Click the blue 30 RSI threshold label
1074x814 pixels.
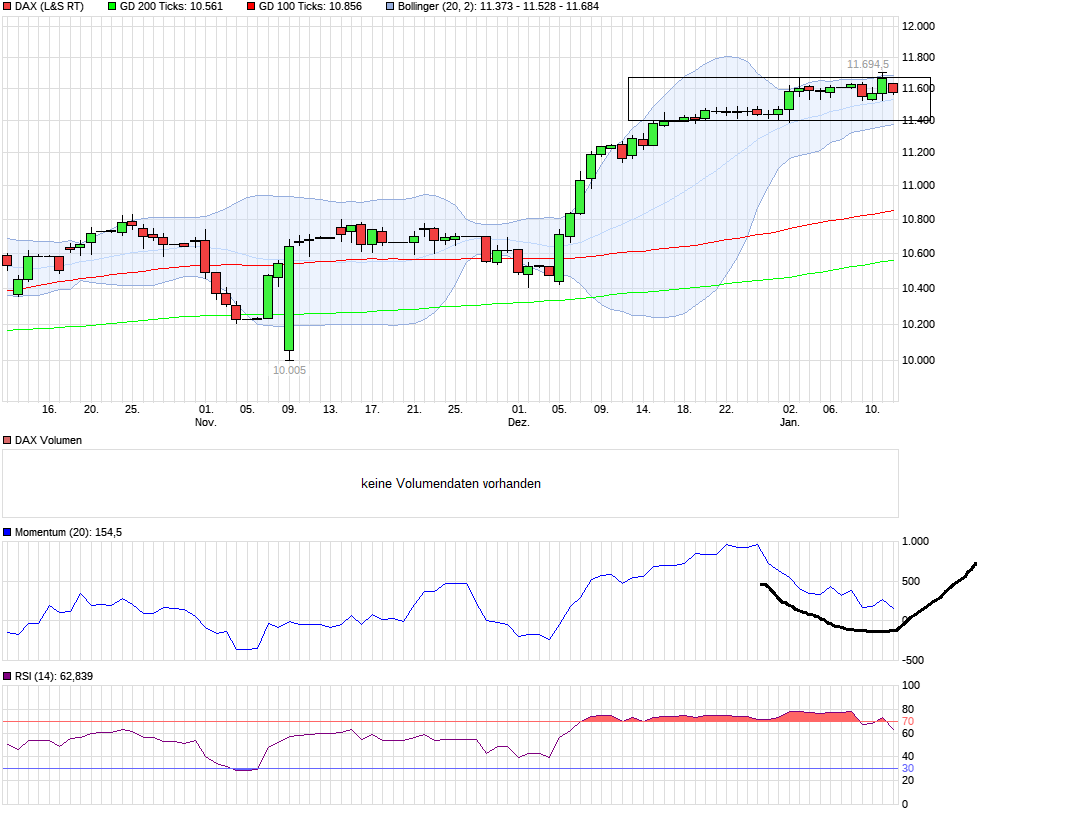(908, 769)
